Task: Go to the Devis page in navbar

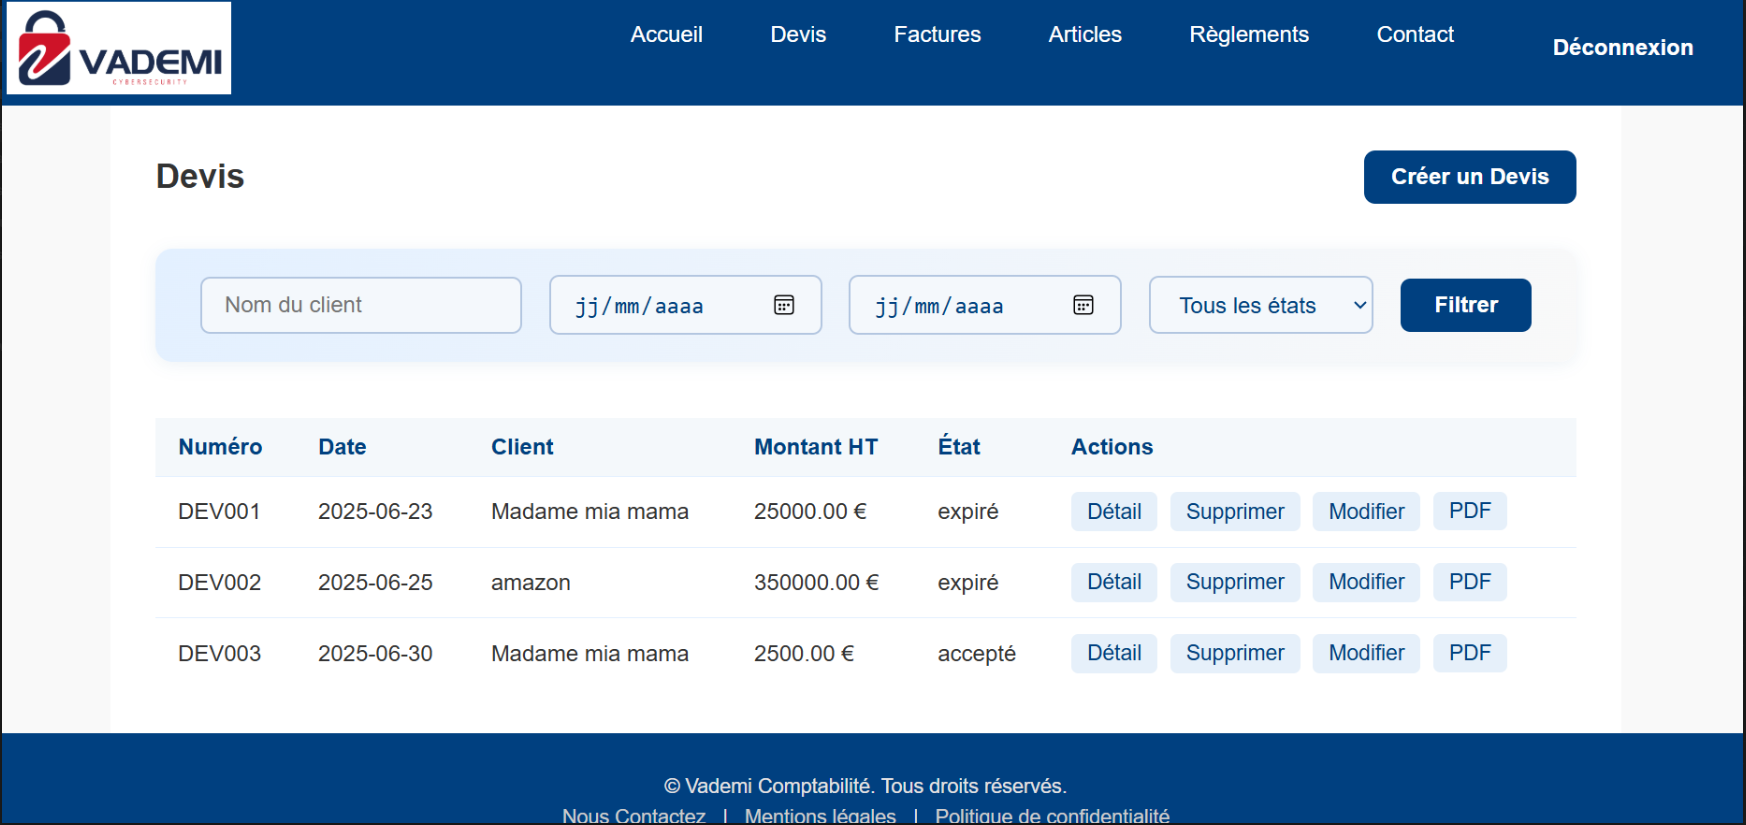Action: [798, 34]
